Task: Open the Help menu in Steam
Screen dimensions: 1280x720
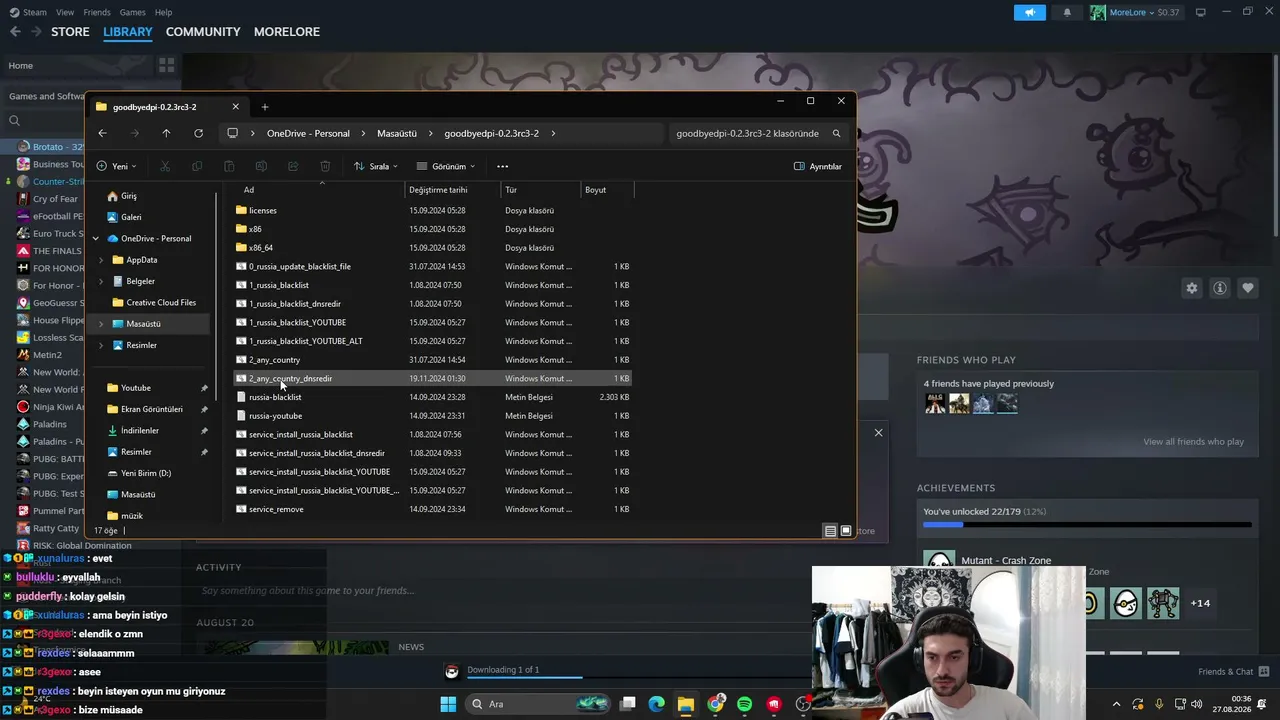Action: (163, 12)
